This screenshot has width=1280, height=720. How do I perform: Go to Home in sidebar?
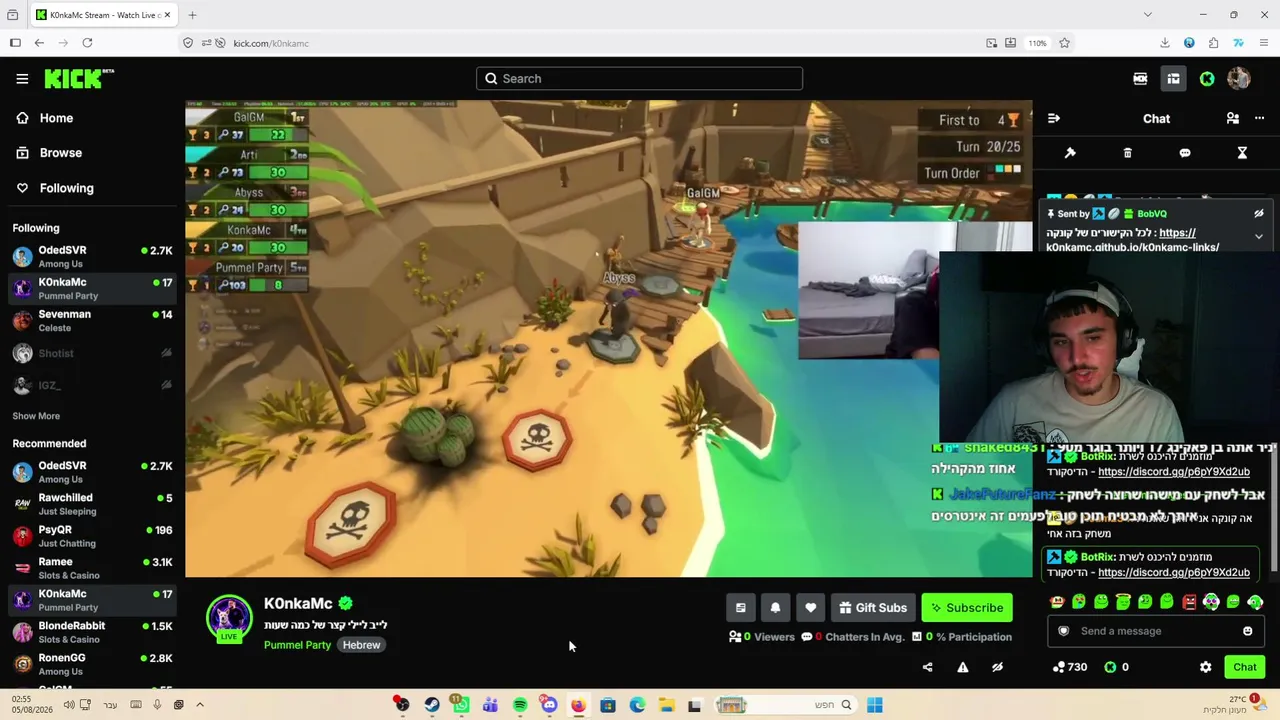(56, 118)
